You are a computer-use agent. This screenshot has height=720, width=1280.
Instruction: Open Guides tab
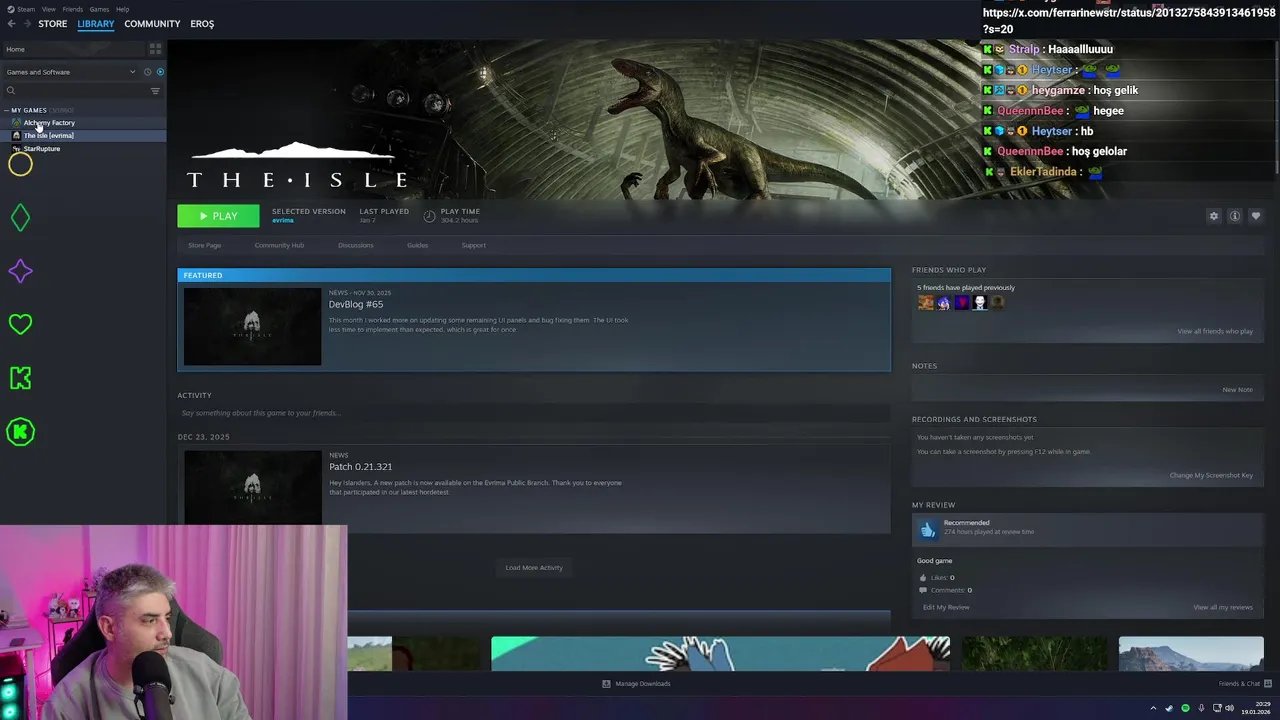coord(417,245)
